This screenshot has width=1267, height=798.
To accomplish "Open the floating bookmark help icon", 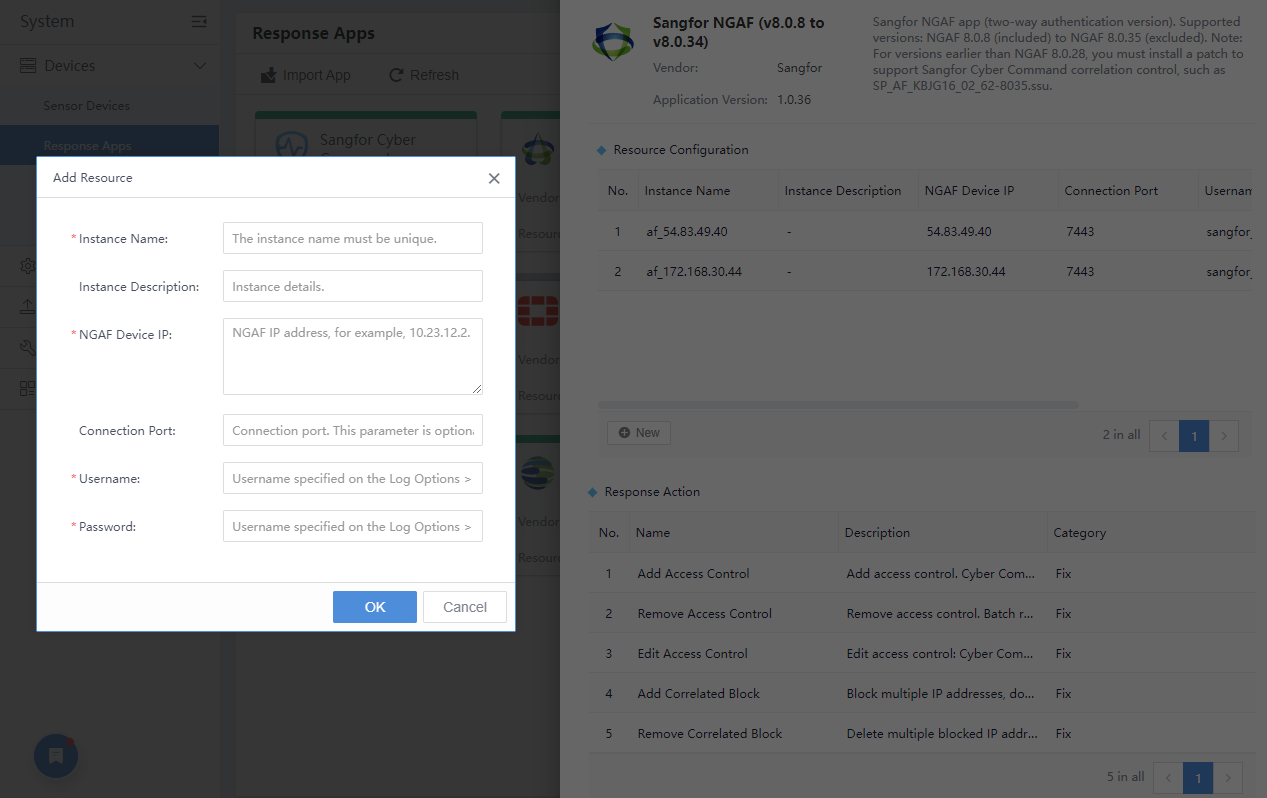I will point(56,756).
